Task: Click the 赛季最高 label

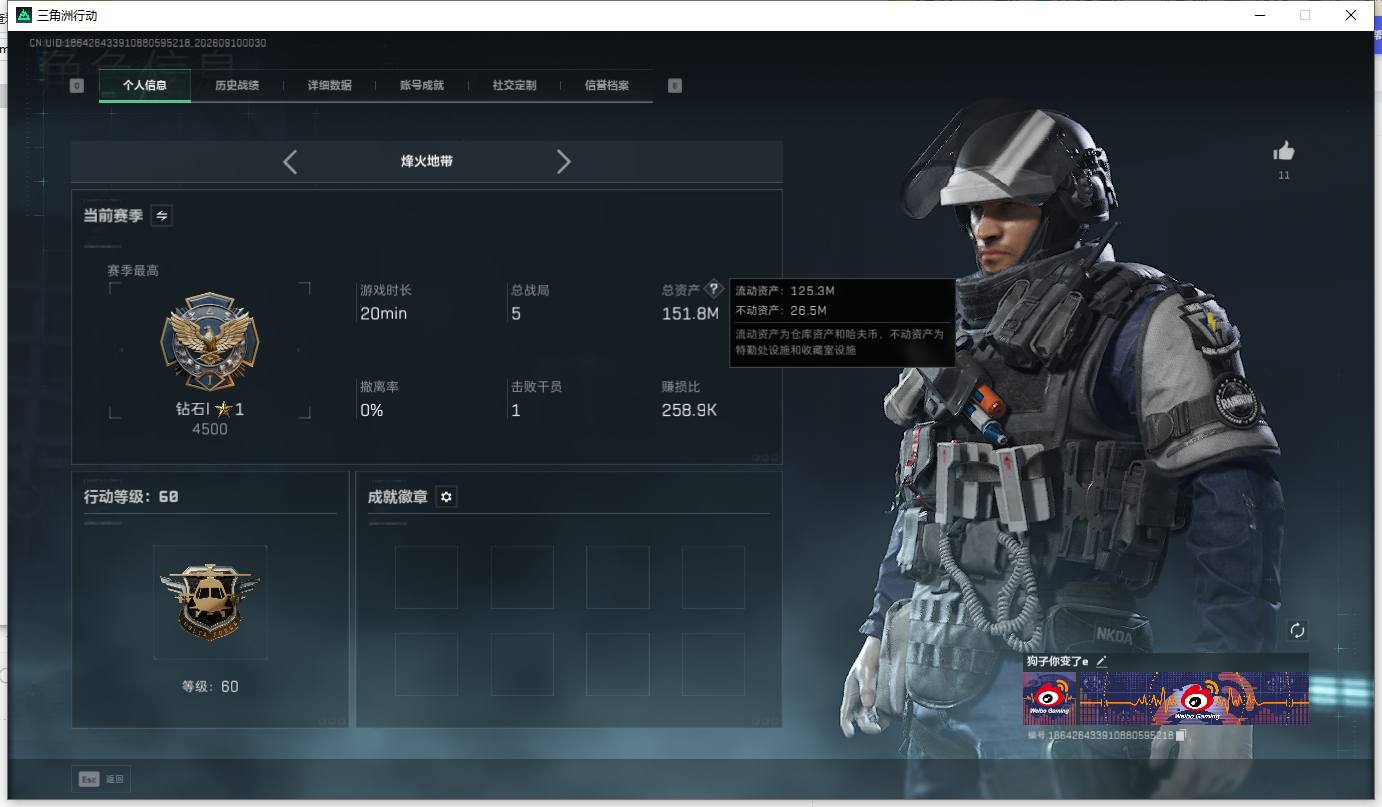Action: 133,271
